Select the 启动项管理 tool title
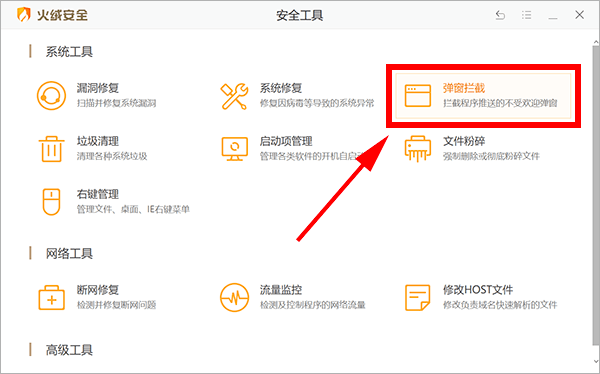 [286, 141]
